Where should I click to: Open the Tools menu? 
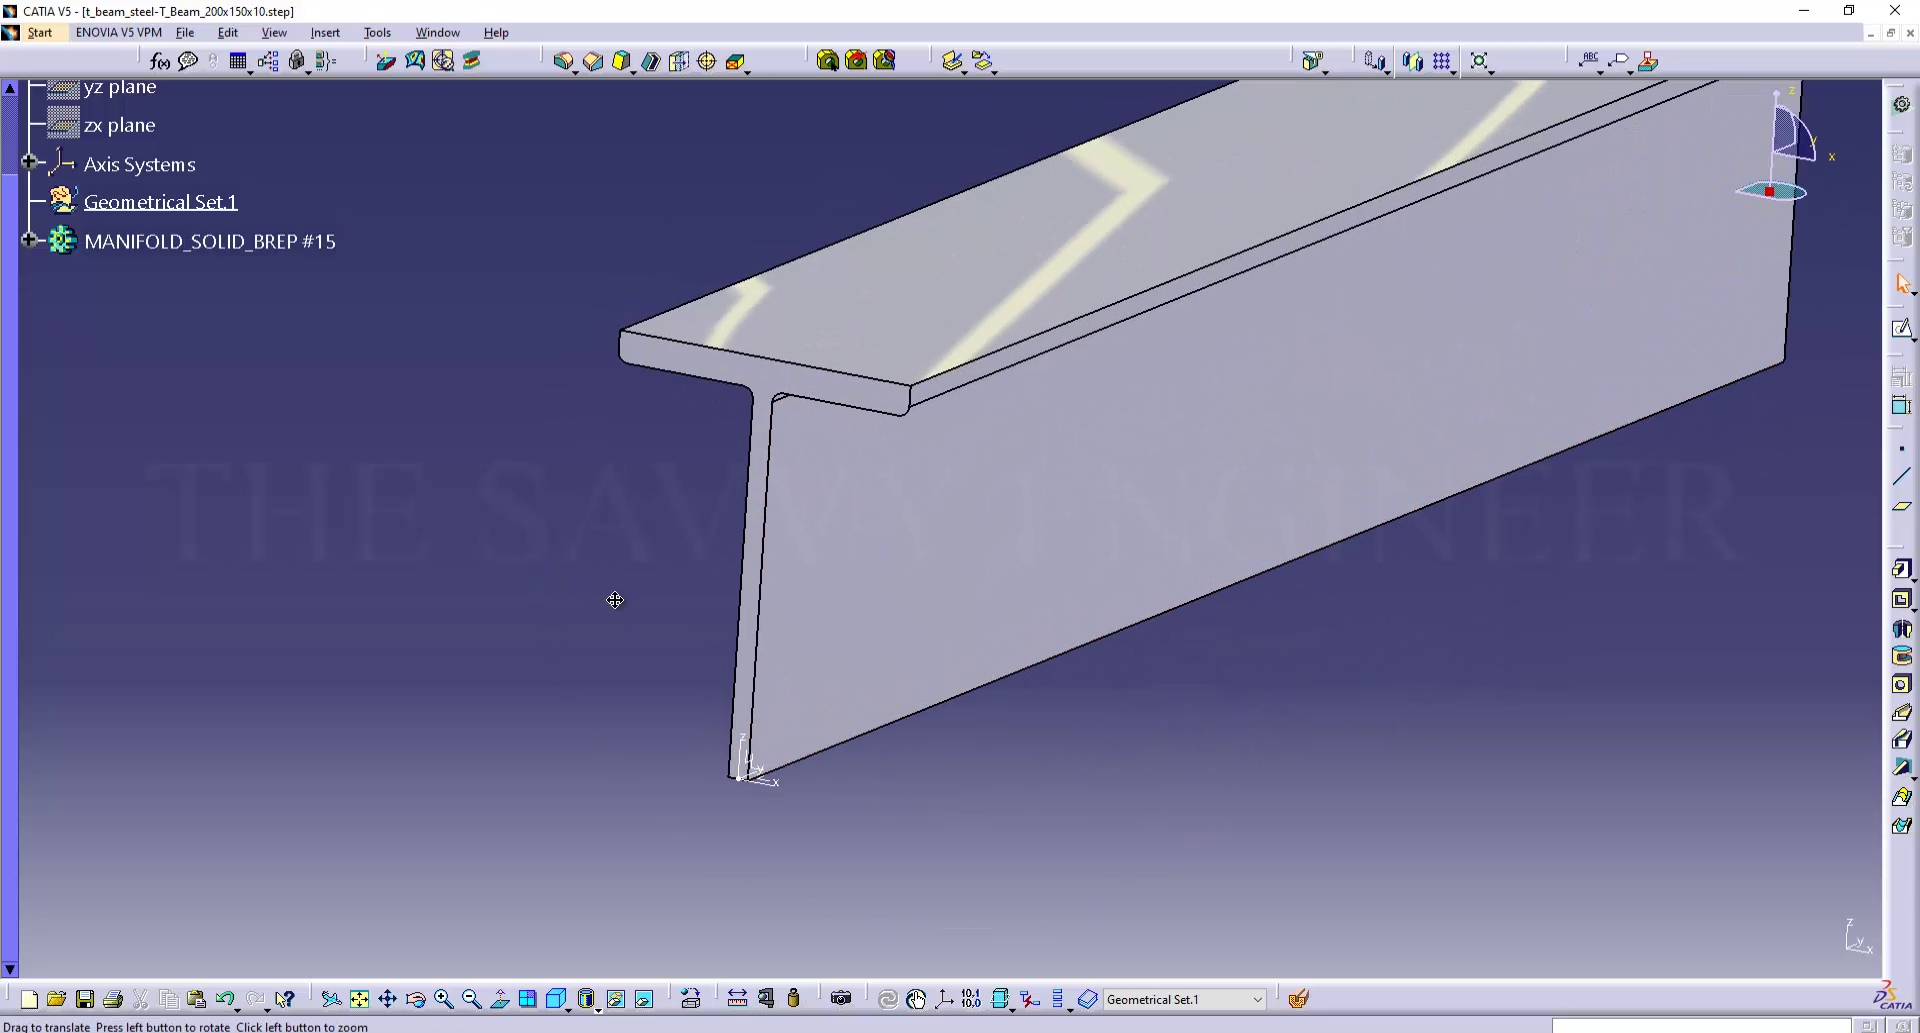377,33
